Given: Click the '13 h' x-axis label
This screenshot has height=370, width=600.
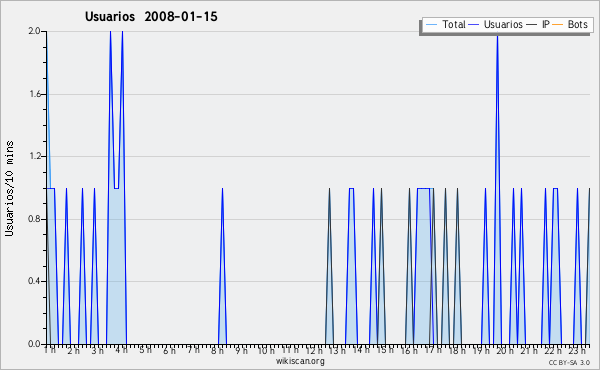Looking at the screenshot, I should pyautogui.click(x=338, y=350).
